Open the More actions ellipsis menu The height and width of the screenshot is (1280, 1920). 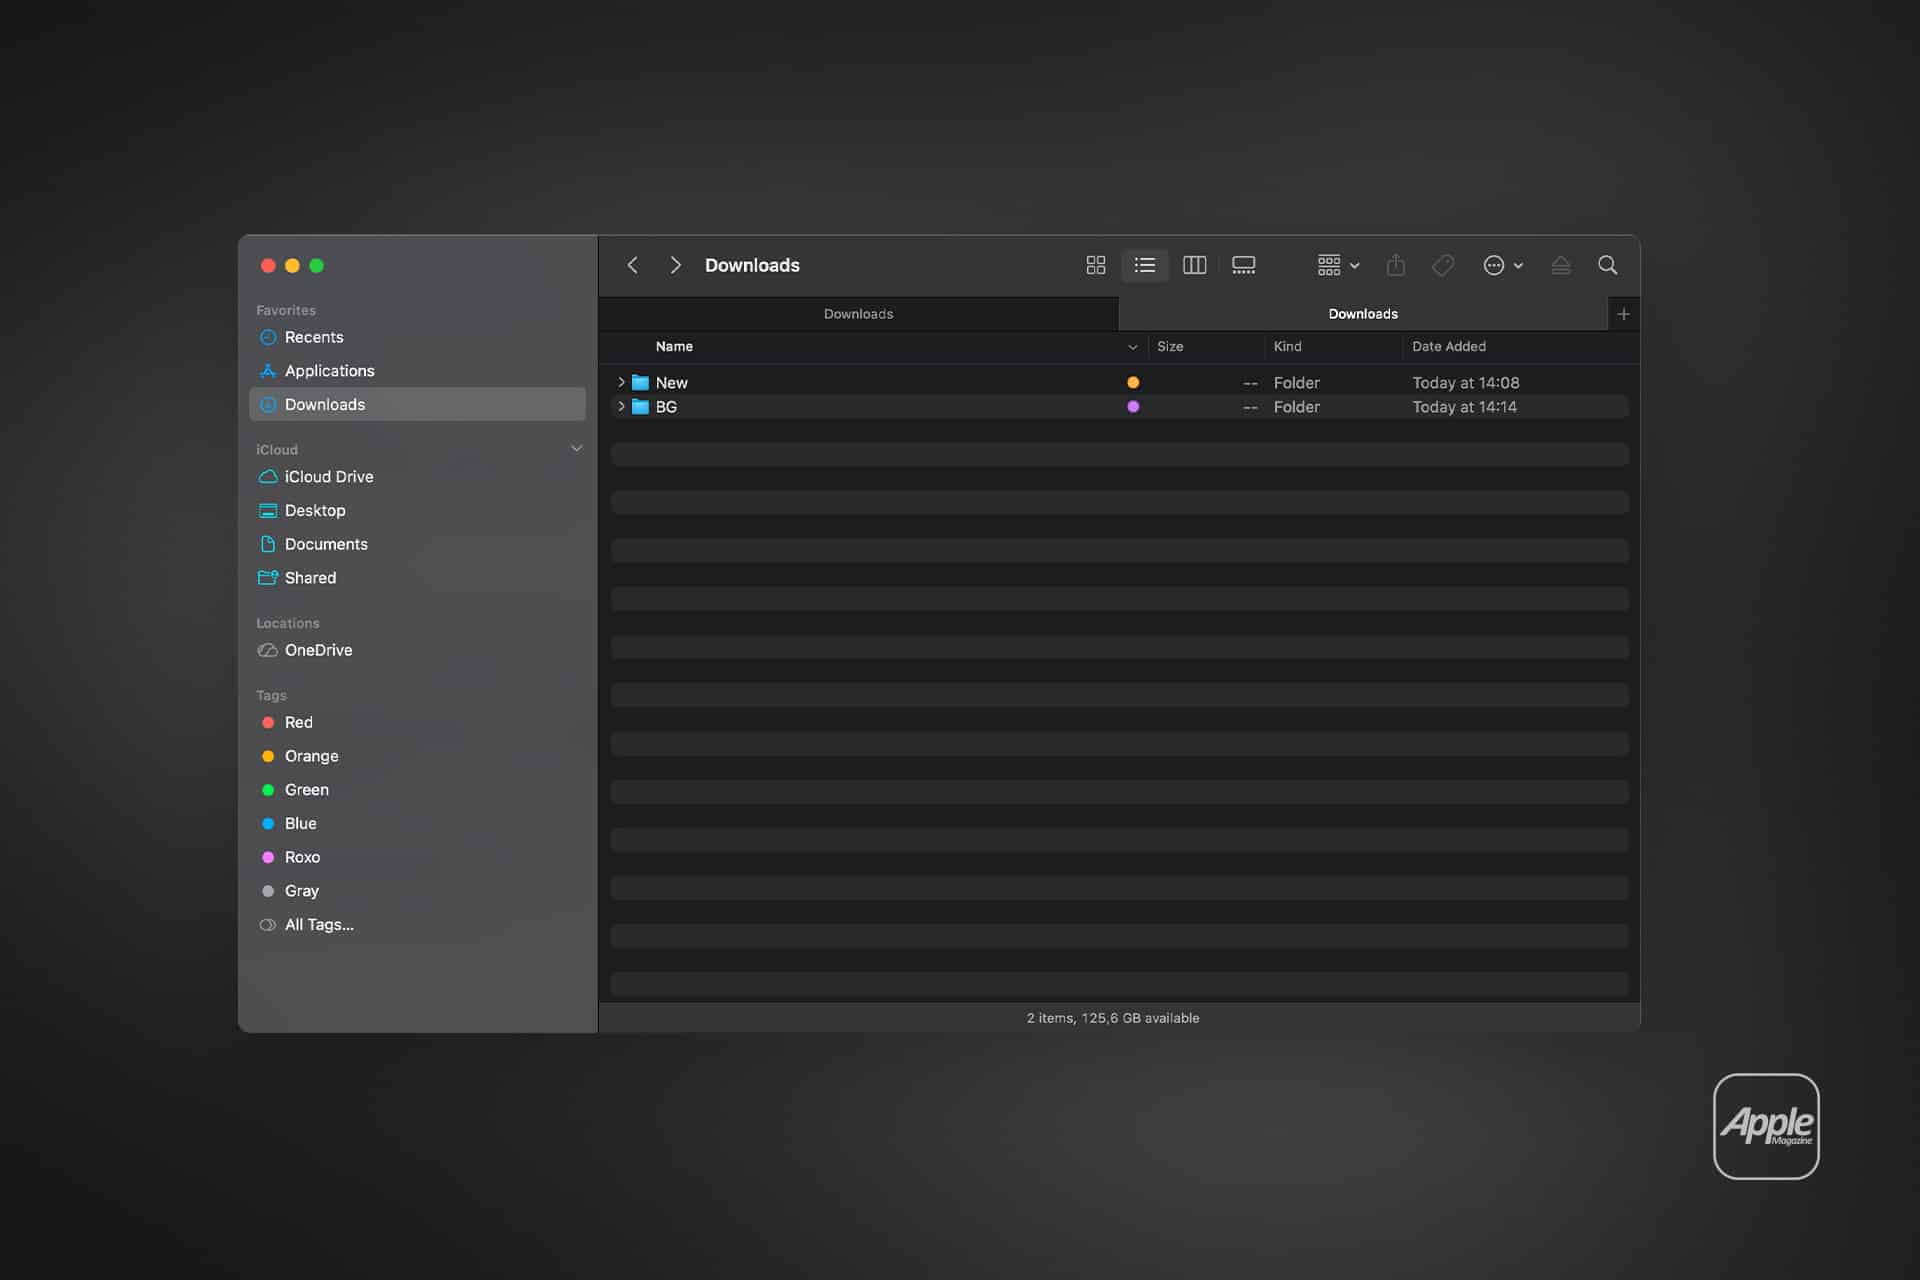pyautogui.click(x=1503, y=265)
